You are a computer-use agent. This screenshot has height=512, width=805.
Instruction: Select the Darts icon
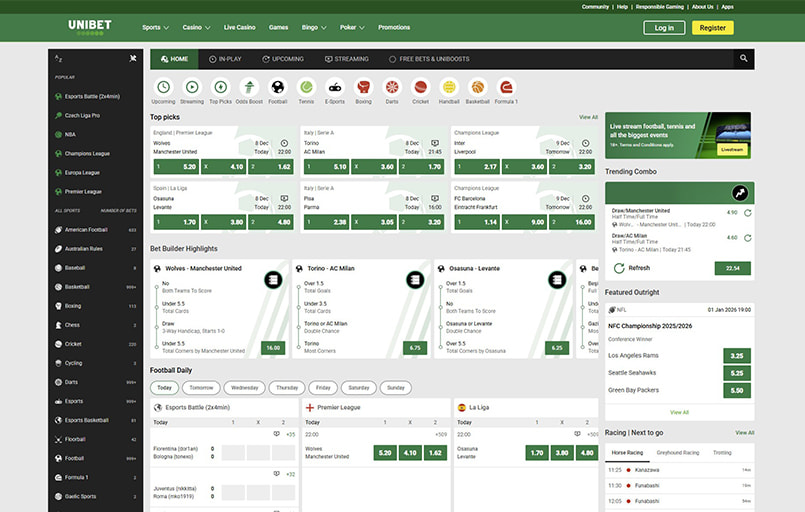point(392,88)
